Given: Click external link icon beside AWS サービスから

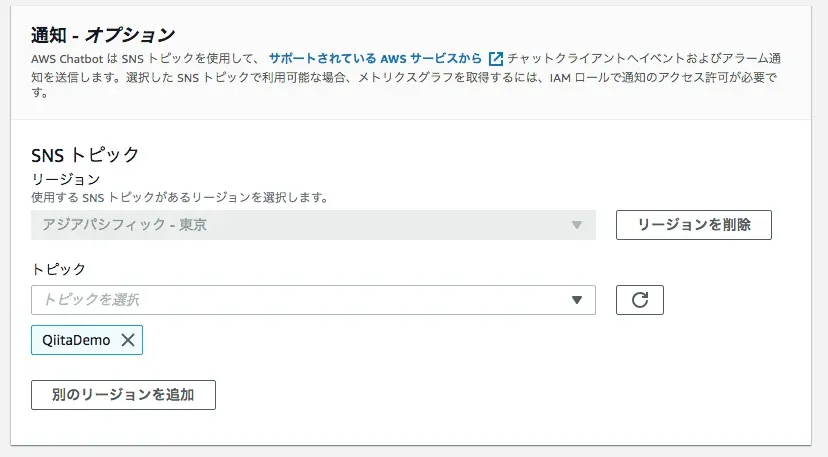Looking at the screenshot, I should (x=496, y=59).
